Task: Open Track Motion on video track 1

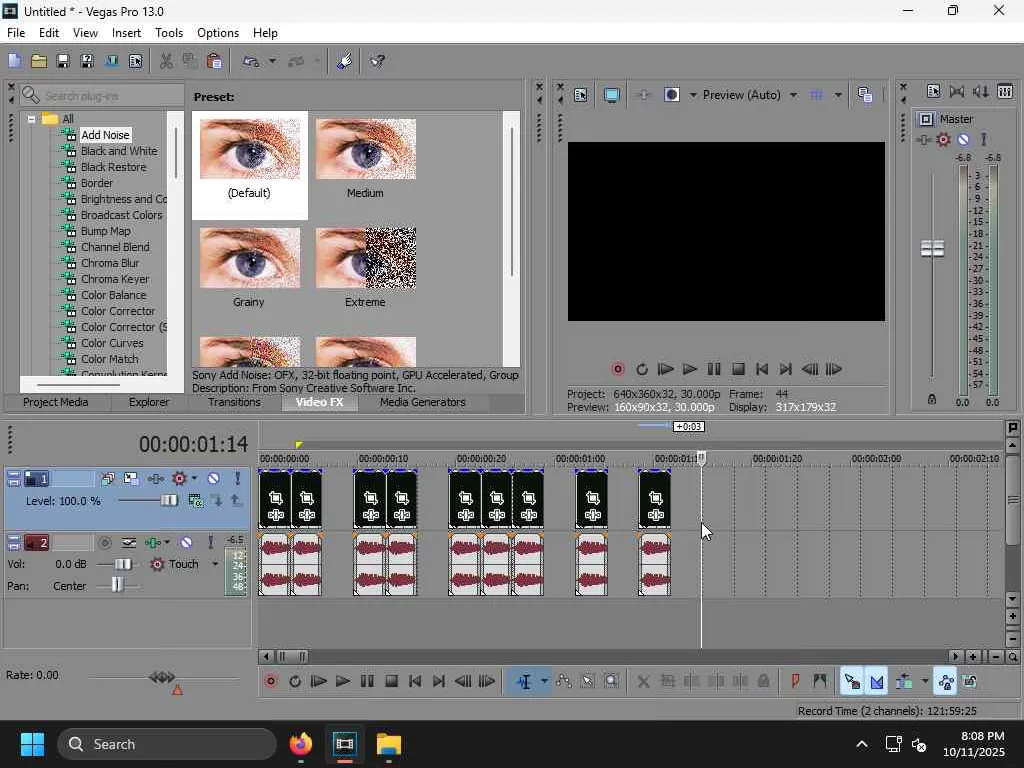Action: [132, 479]
